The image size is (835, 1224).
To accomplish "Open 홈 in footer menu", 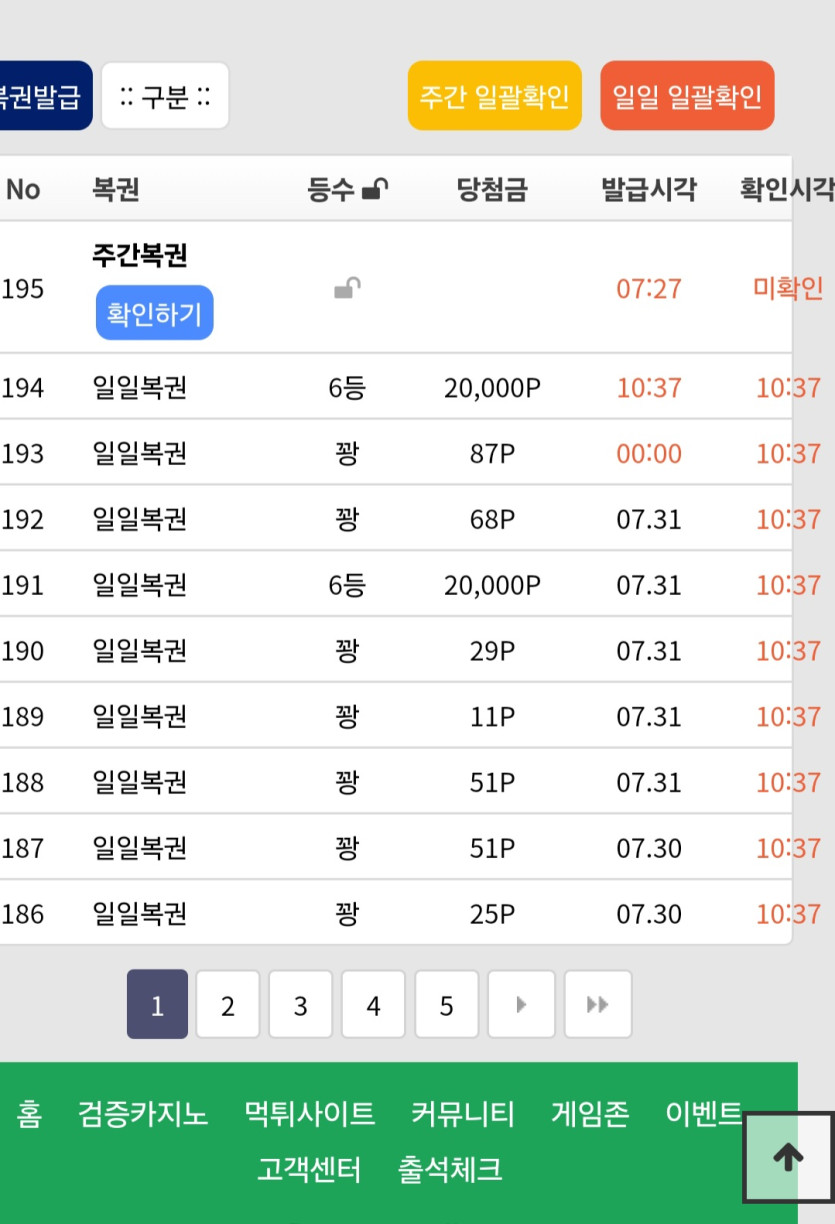I will [x=29, y=1113].
